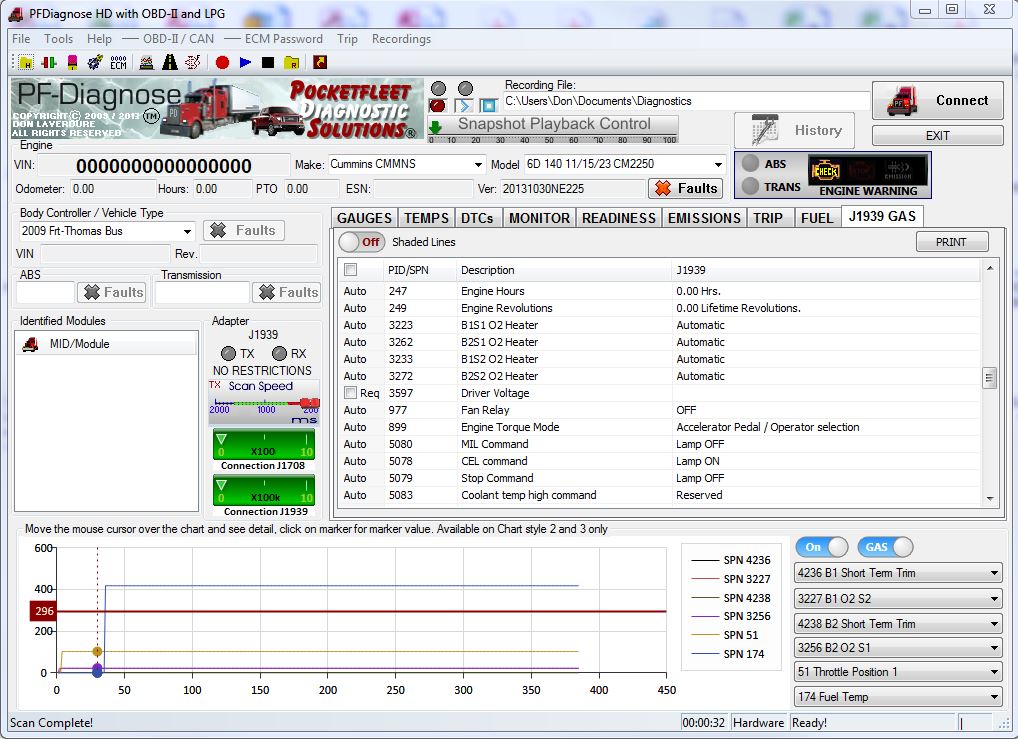Open the ECM toolbar icon
Screen dimensions: 1018x739
pos(119,62)
